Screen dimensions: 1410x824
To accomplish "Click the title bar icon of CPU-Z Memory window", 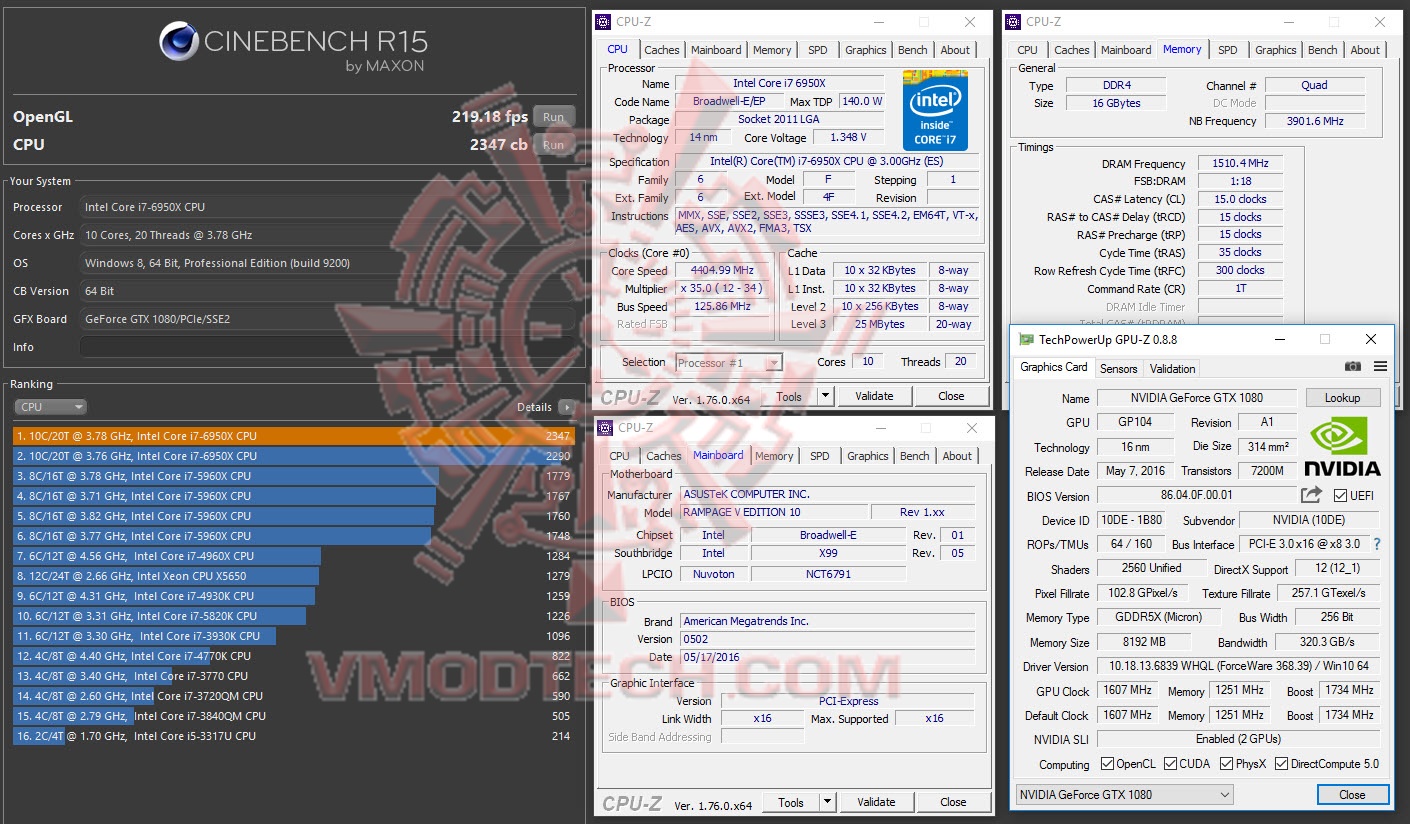I will coord(1013,21).
